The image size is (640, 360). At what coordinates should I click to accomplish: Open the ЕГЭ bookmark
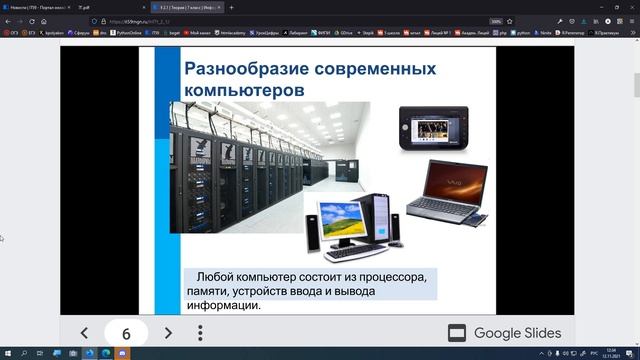coord(29,33)
